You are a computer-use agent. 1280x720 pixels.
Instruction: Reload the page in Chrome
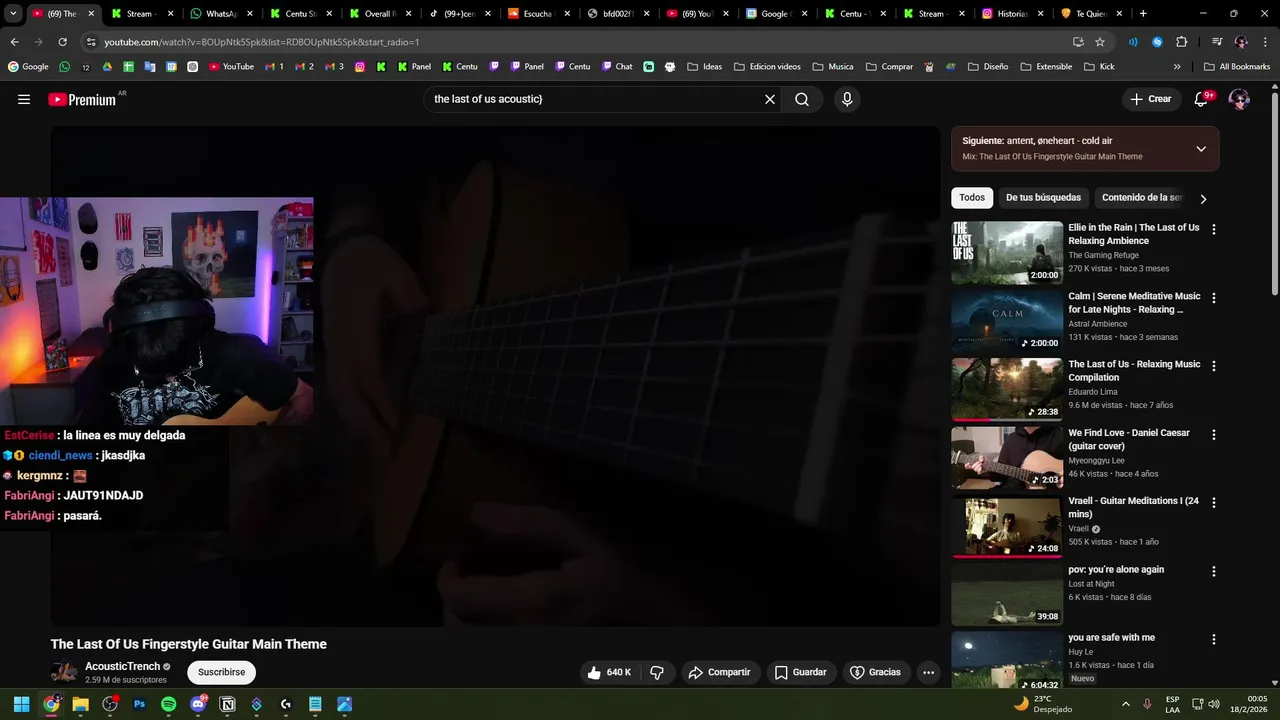tap(62, 42)
